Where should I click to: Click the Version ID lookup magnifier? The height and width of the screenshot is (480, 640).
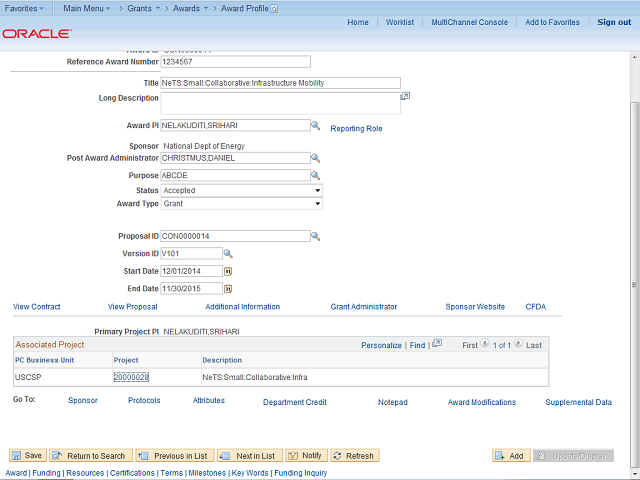[x=228, y=254]
